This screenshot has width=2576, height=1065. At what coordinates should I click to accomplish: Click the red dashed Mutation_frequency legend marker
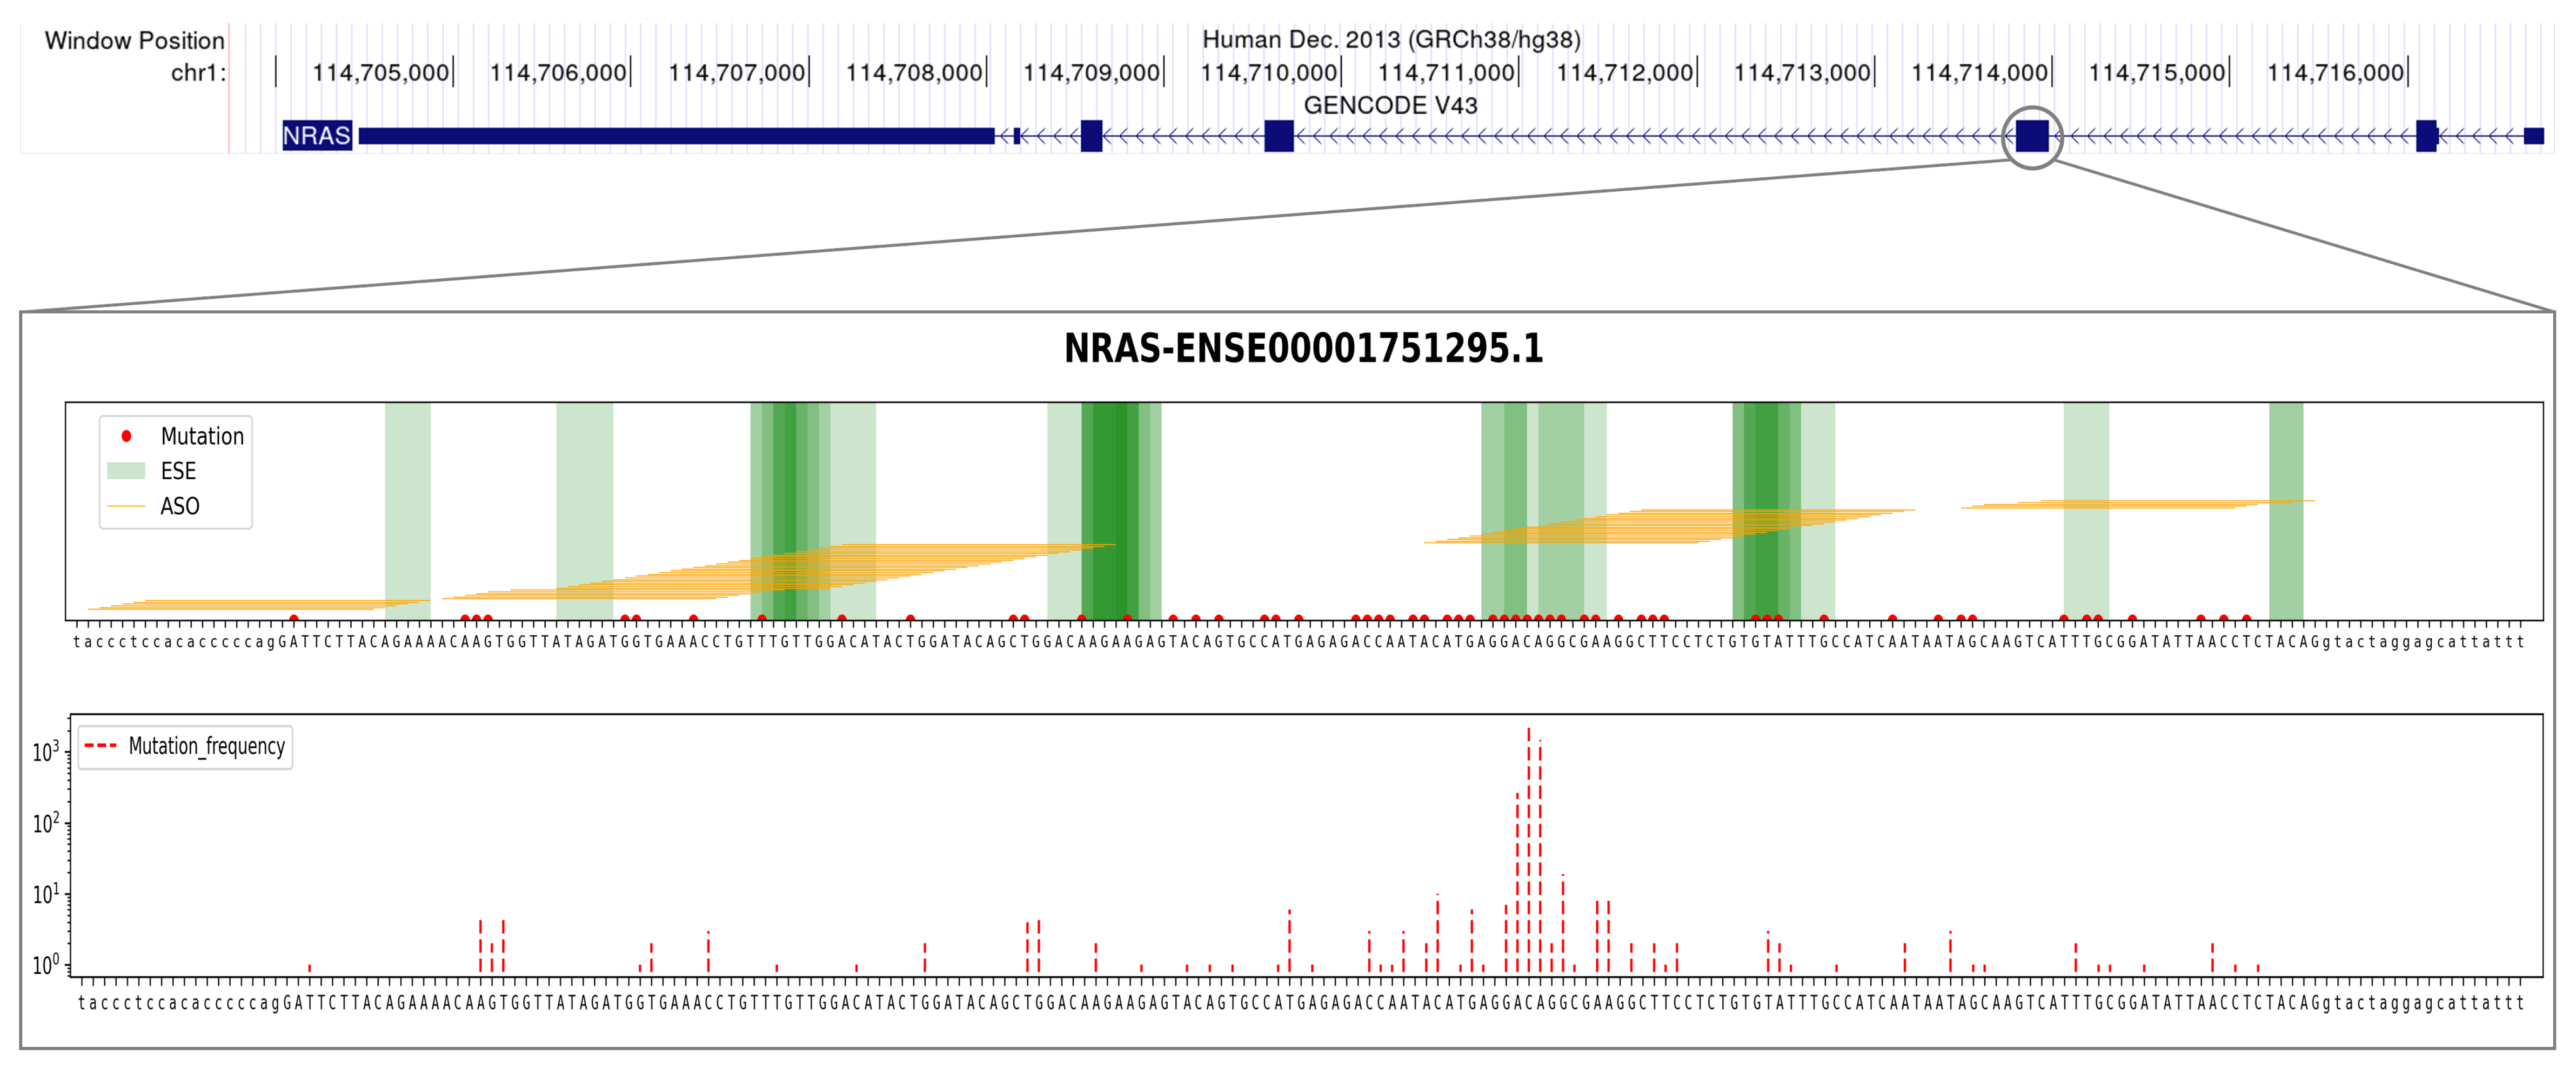[x=101, y=746]
